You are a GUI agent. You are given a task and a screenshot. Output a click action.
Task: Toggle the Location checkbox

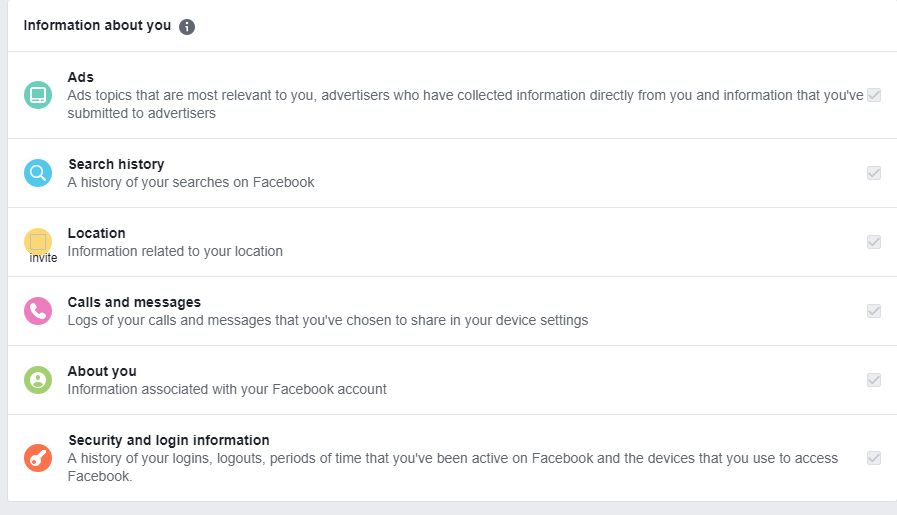874,242
